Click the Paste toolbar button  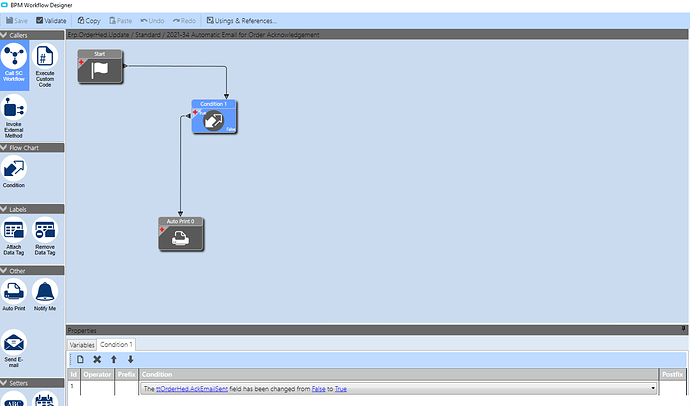point(121,21)
